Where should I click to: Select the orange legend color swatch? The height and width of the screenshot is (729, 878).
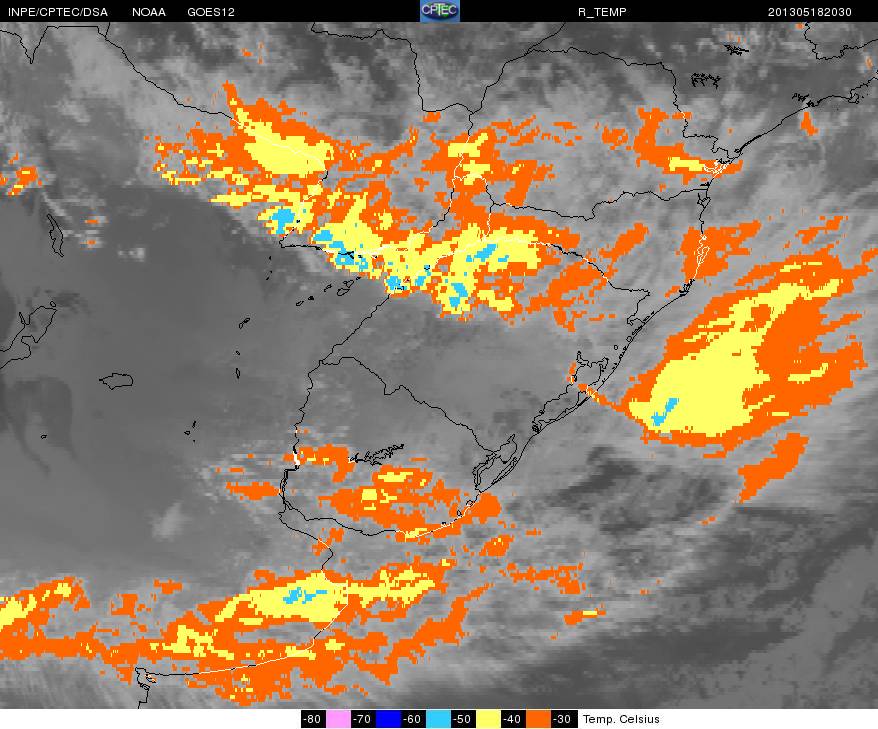pyautogui.click(x=539, y=719)
